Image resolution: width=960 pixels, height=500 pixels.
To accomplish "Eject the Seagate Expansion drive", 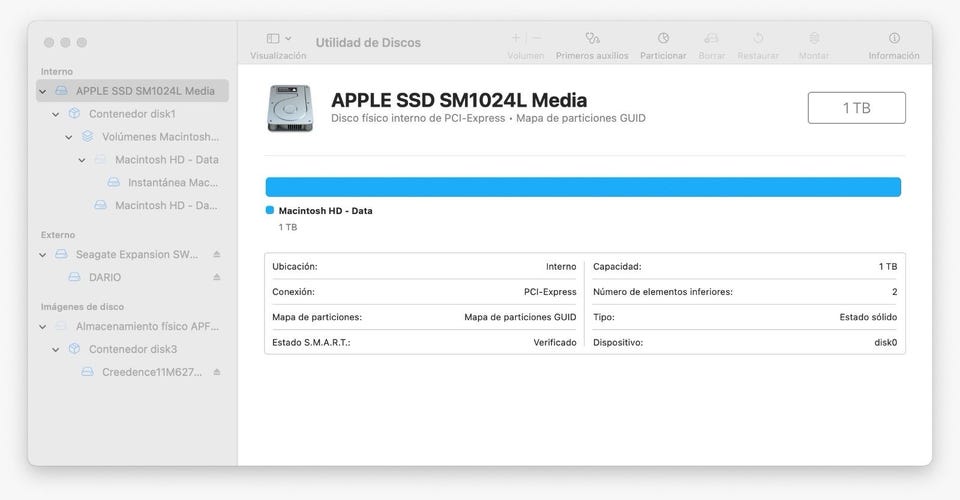I will [x=217, y=254].
